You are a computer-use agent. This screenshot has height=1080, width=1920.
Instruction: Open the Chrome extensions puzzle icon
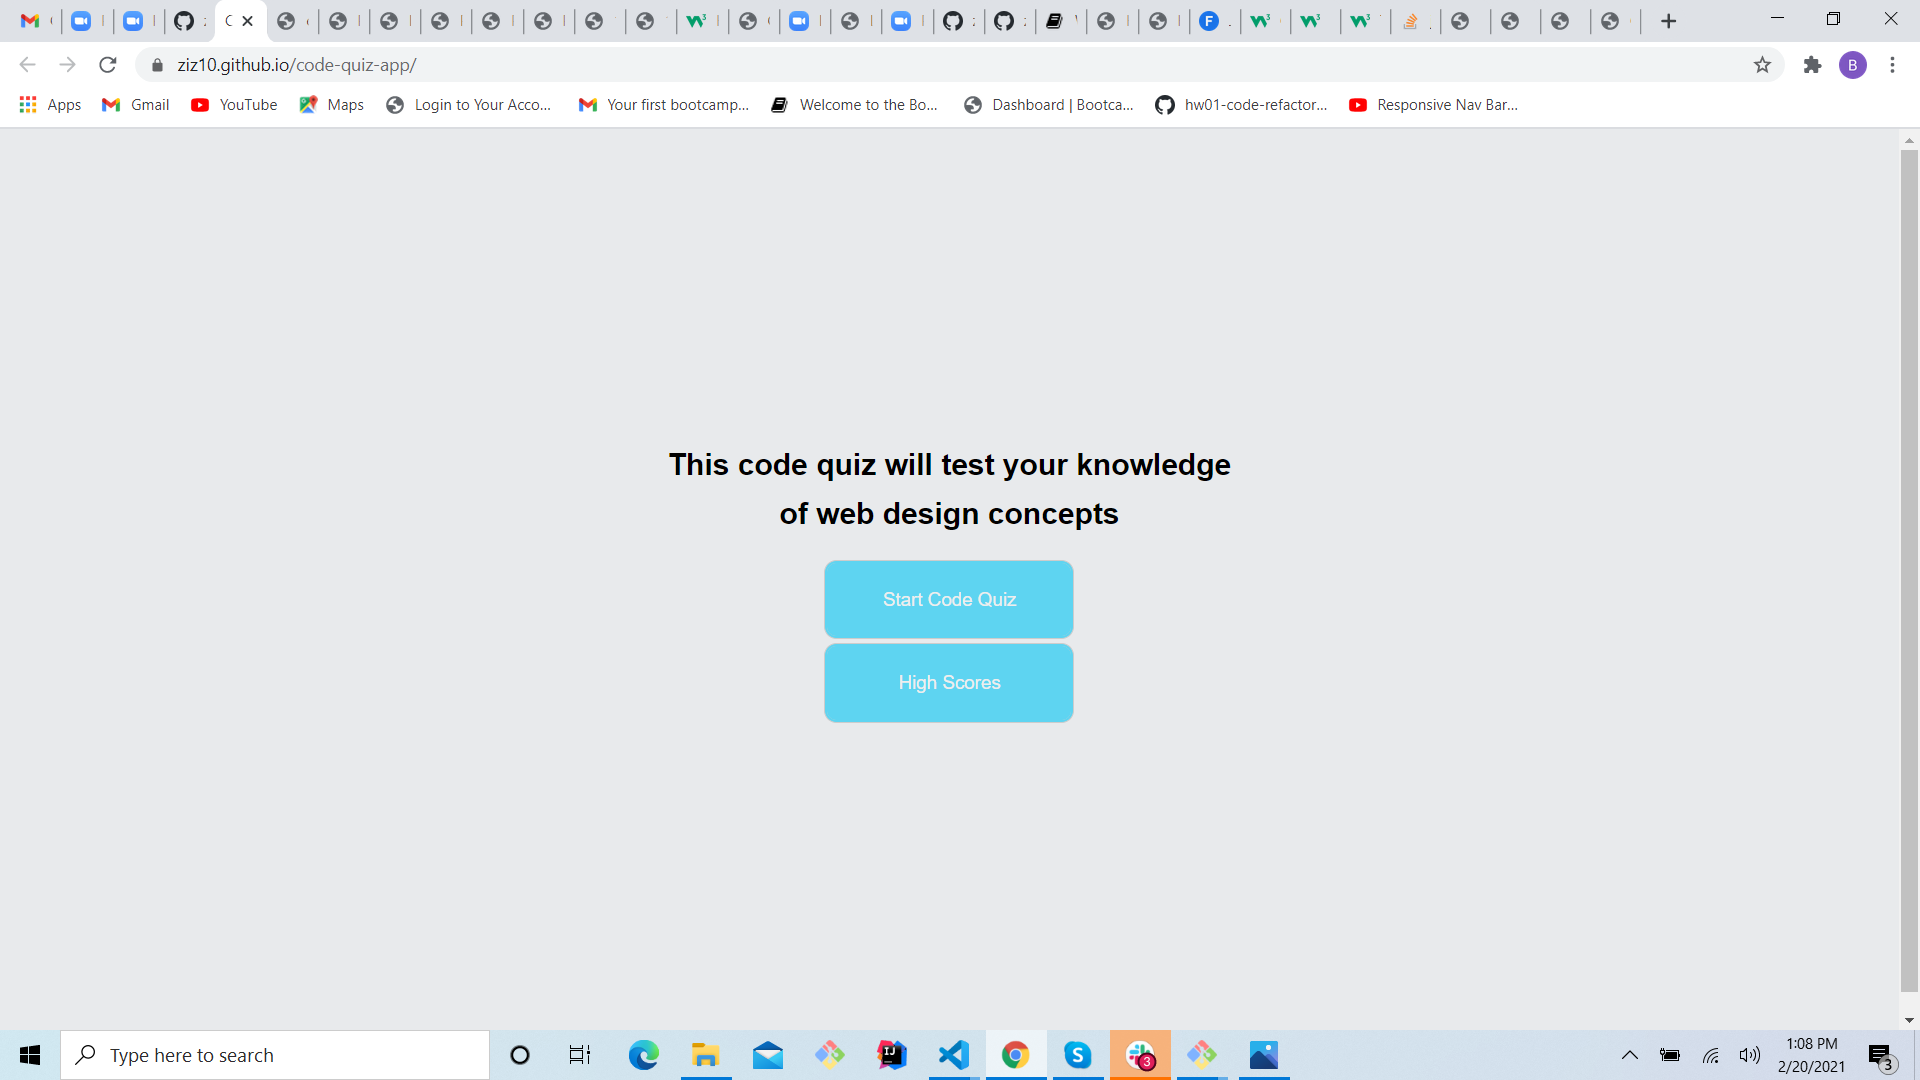coord(1812,65)
